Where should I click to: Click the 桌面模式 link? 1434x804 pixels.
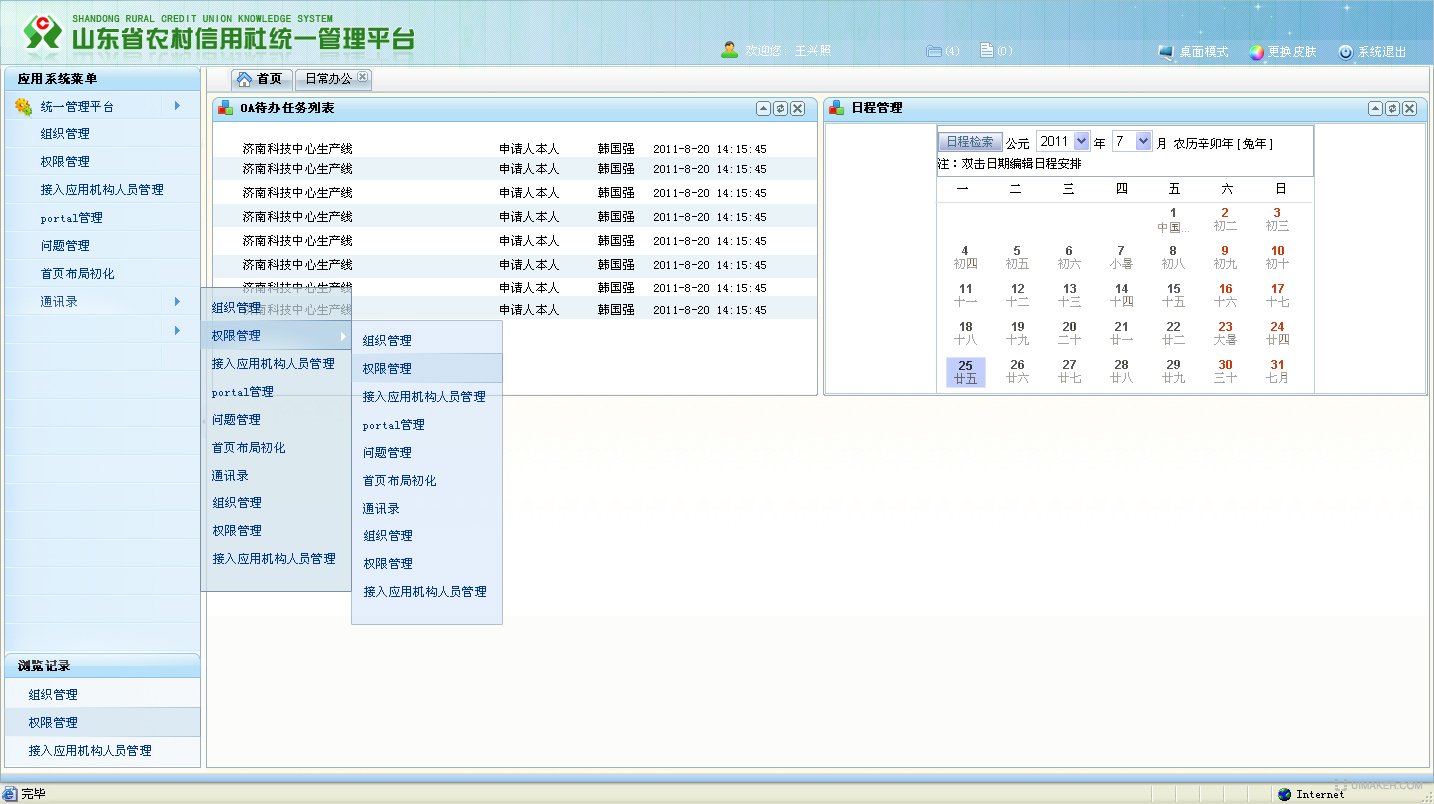click(x=1203, y=52)
